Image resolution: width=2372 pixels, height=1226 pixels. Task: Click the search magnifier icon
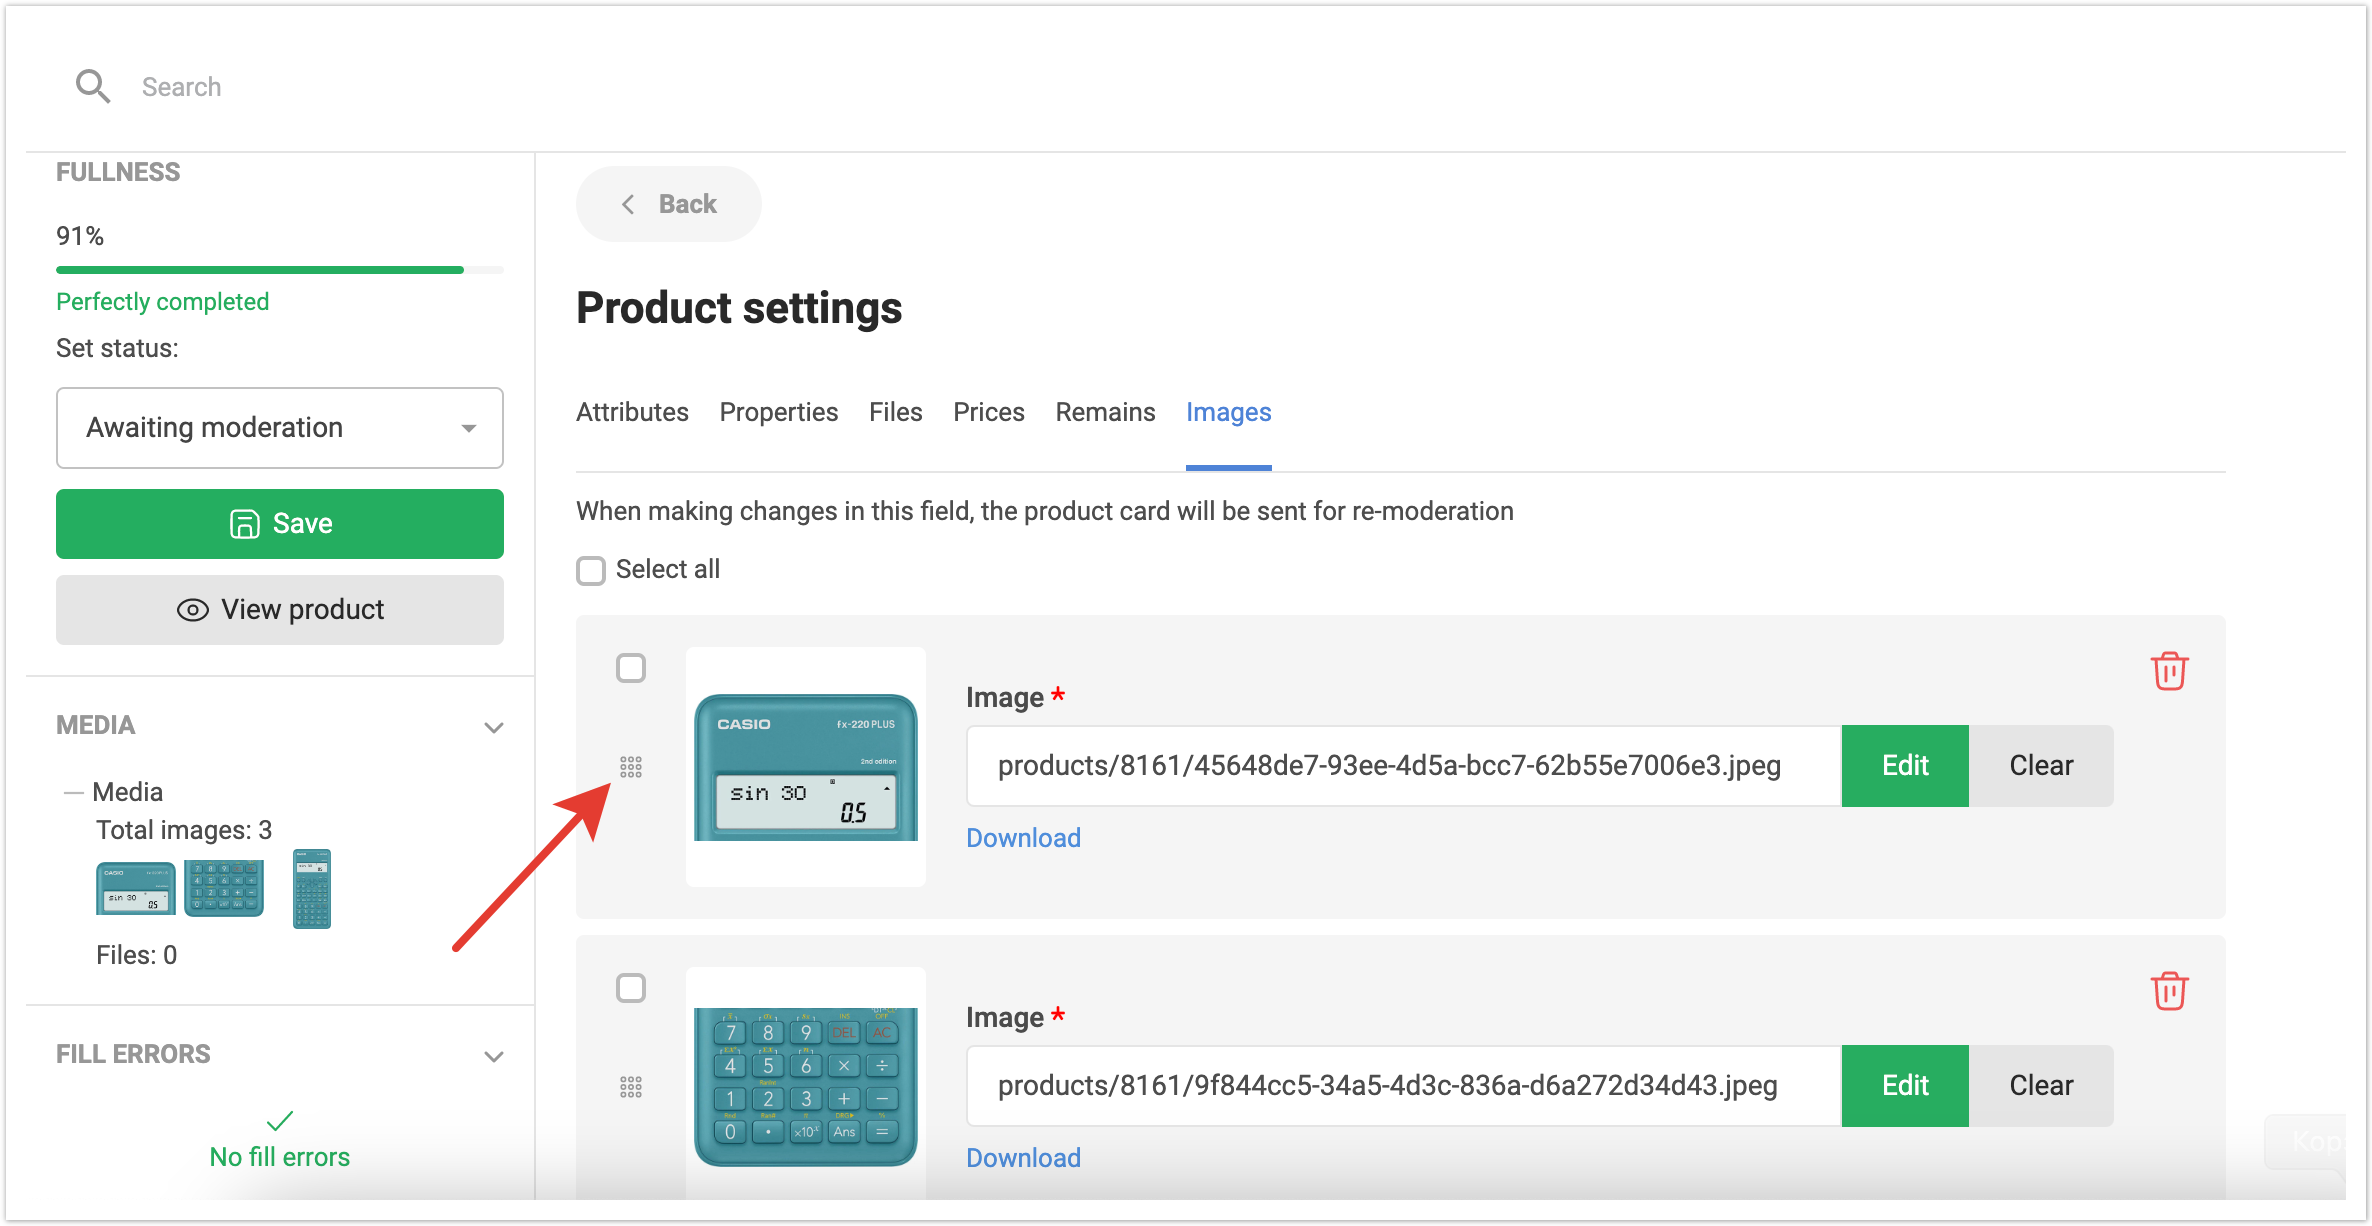click(x=93, y=87)
